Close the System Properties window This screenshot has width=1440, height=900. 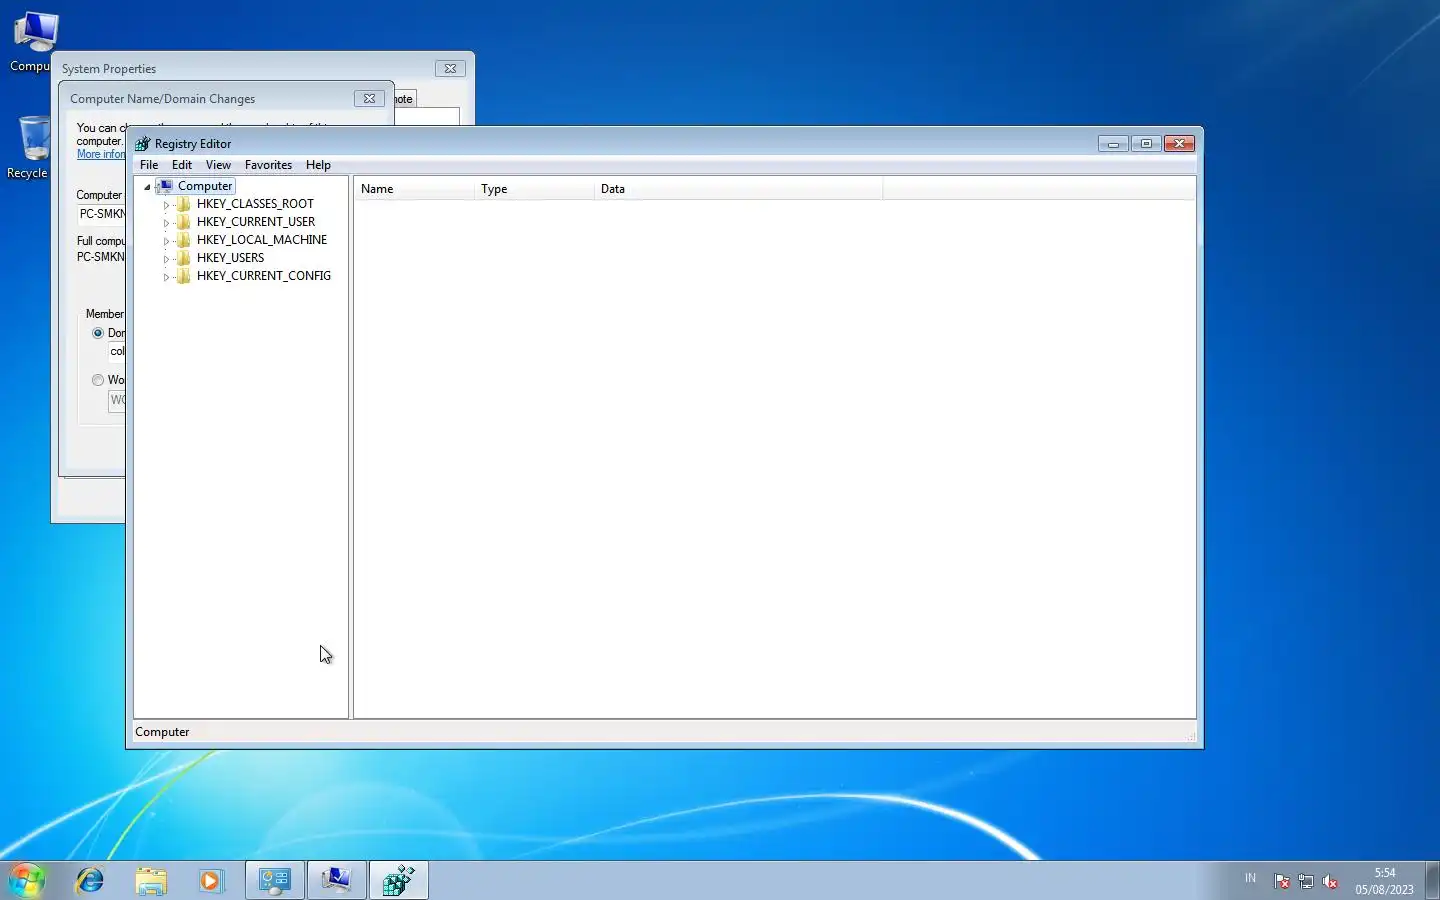coord(450,69)
